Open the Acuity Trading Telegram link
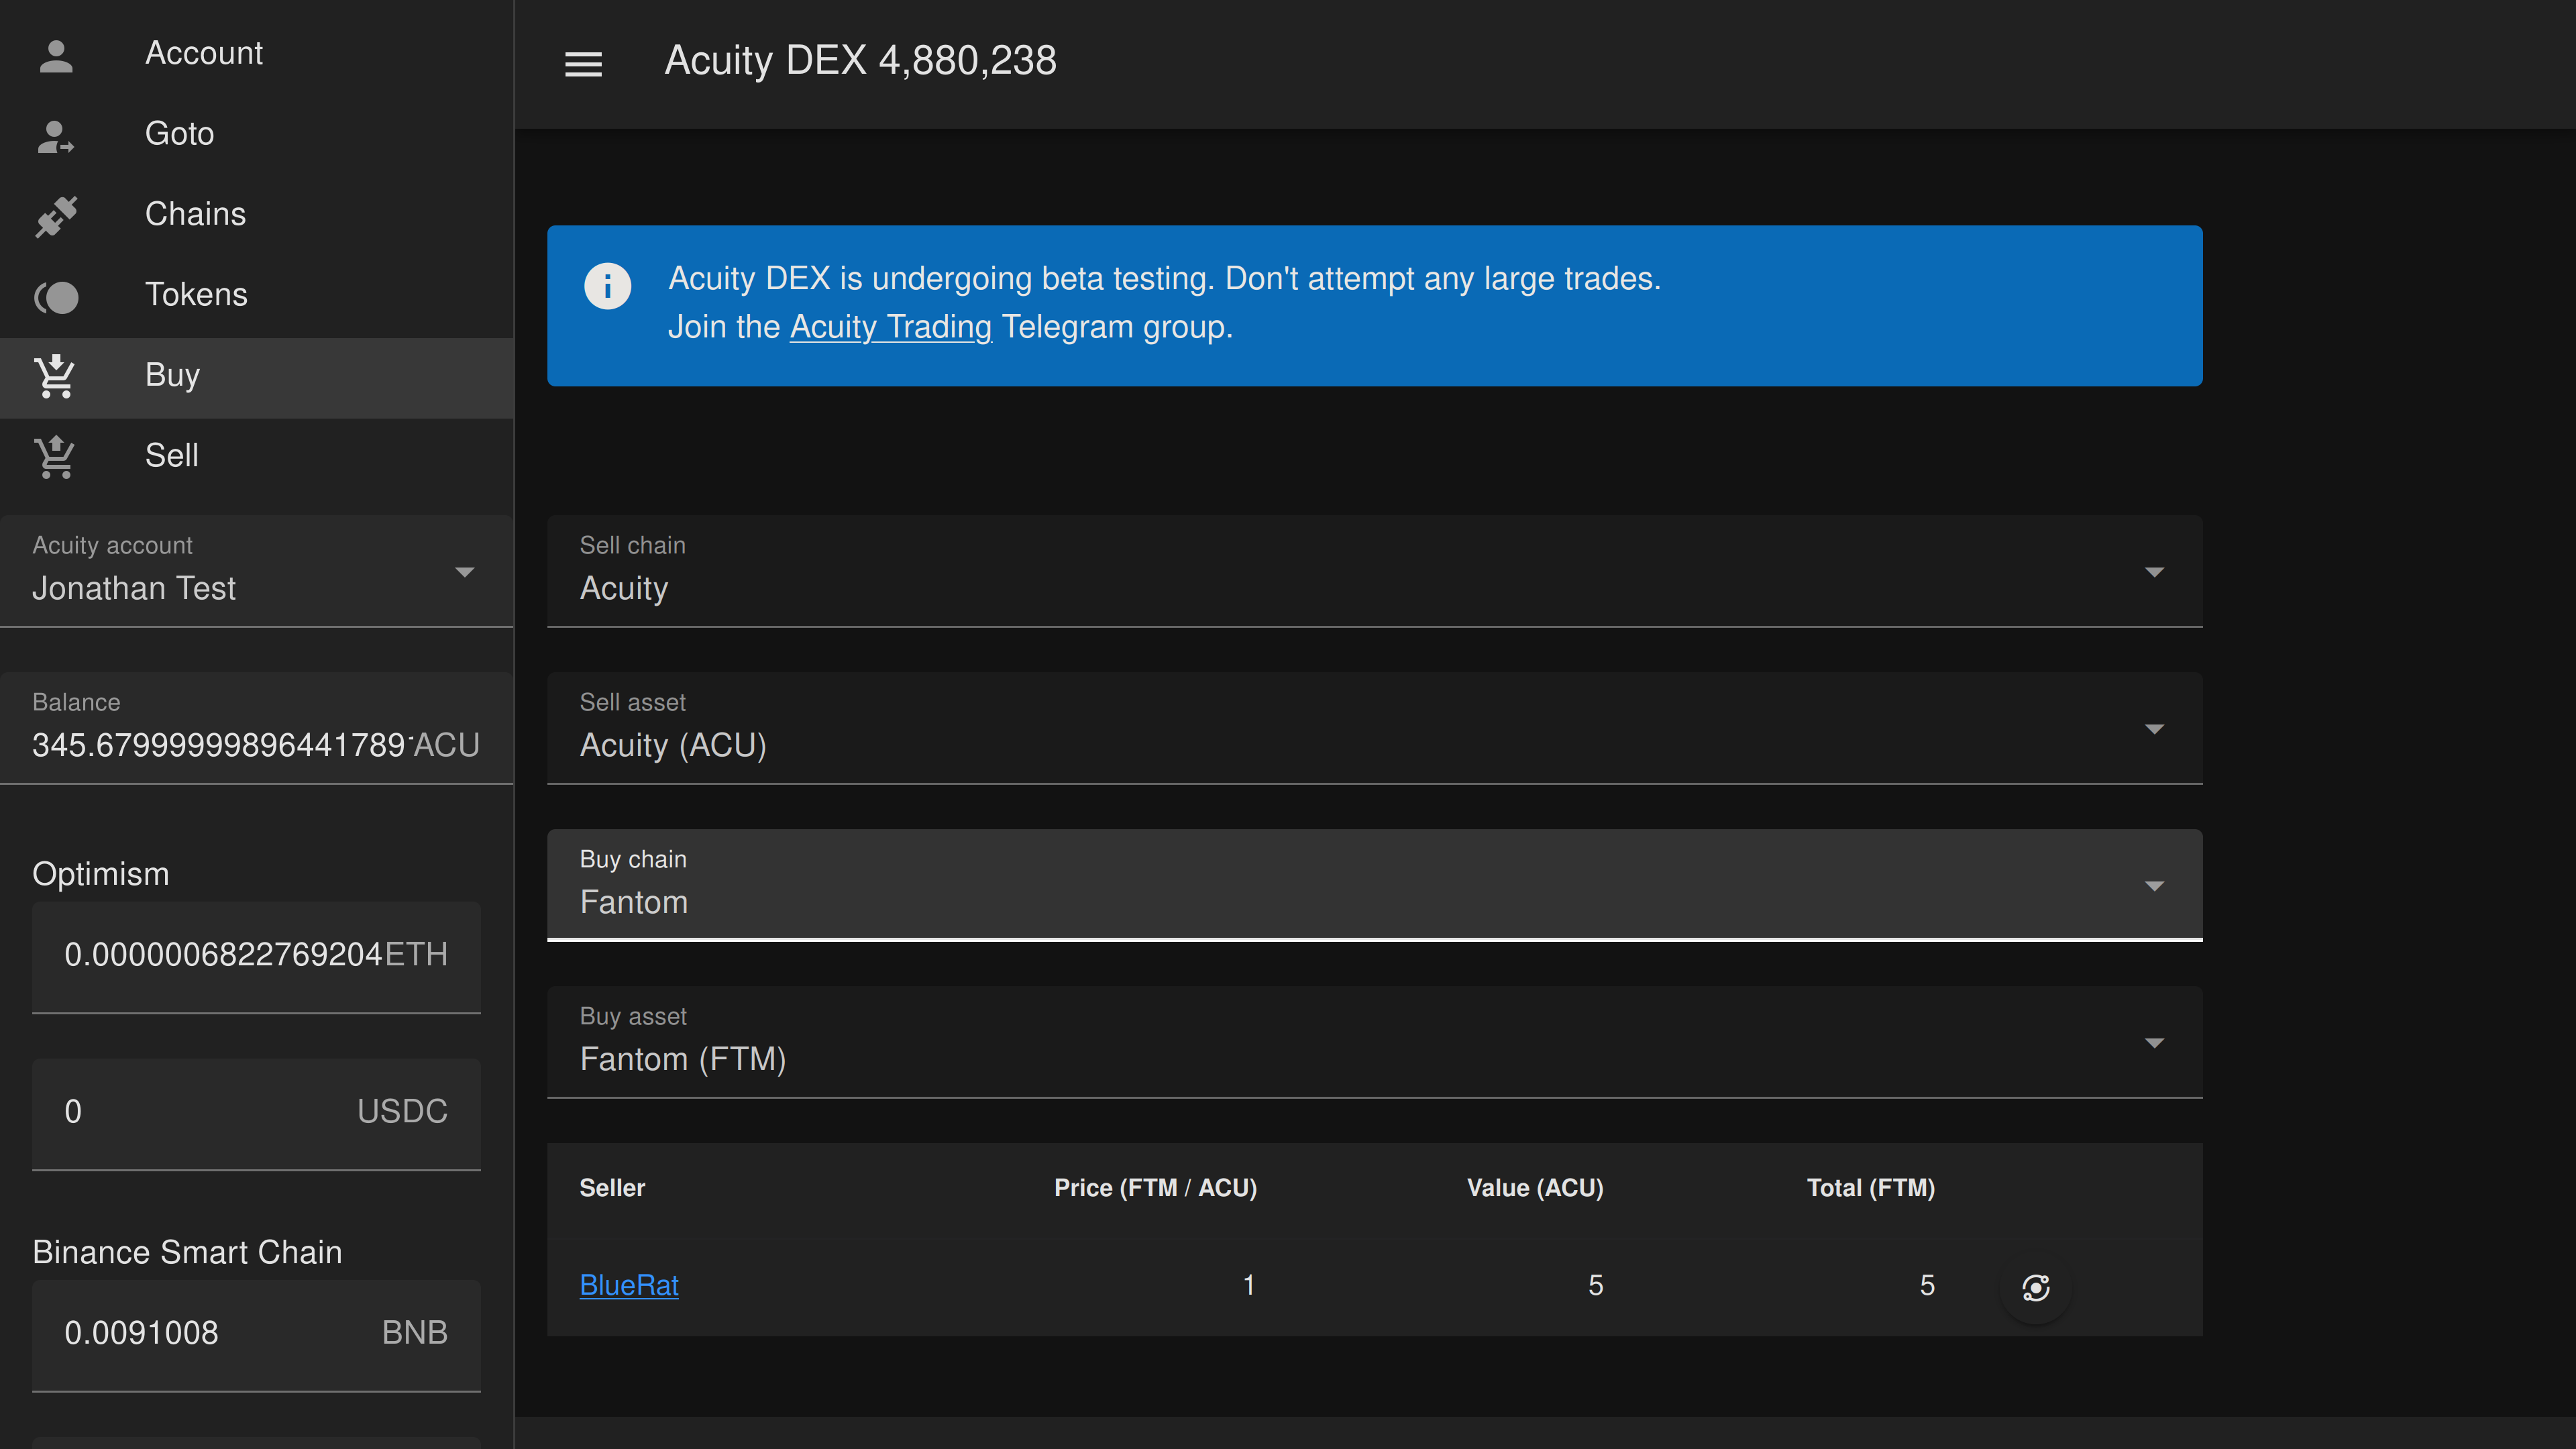 (x=890, y=327)
